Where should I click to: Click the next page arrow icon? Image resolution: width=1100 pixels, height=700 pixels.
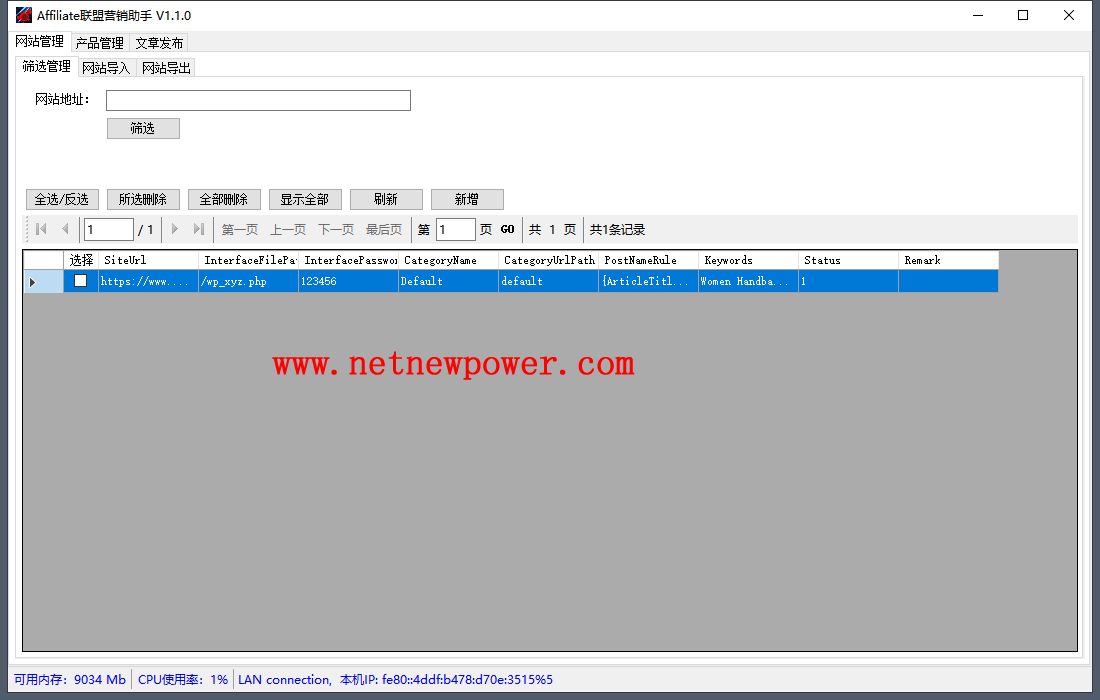tap(175, 229)
